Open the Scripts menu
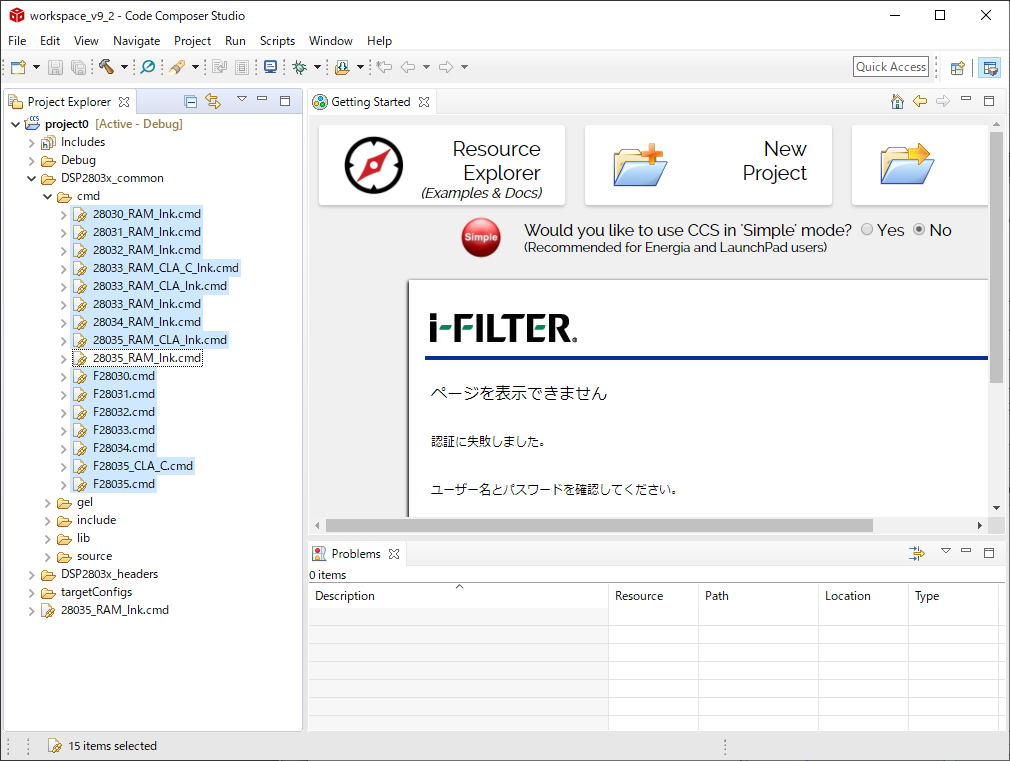This screenshot has height=761, width=1010. (x=277, y=41)
